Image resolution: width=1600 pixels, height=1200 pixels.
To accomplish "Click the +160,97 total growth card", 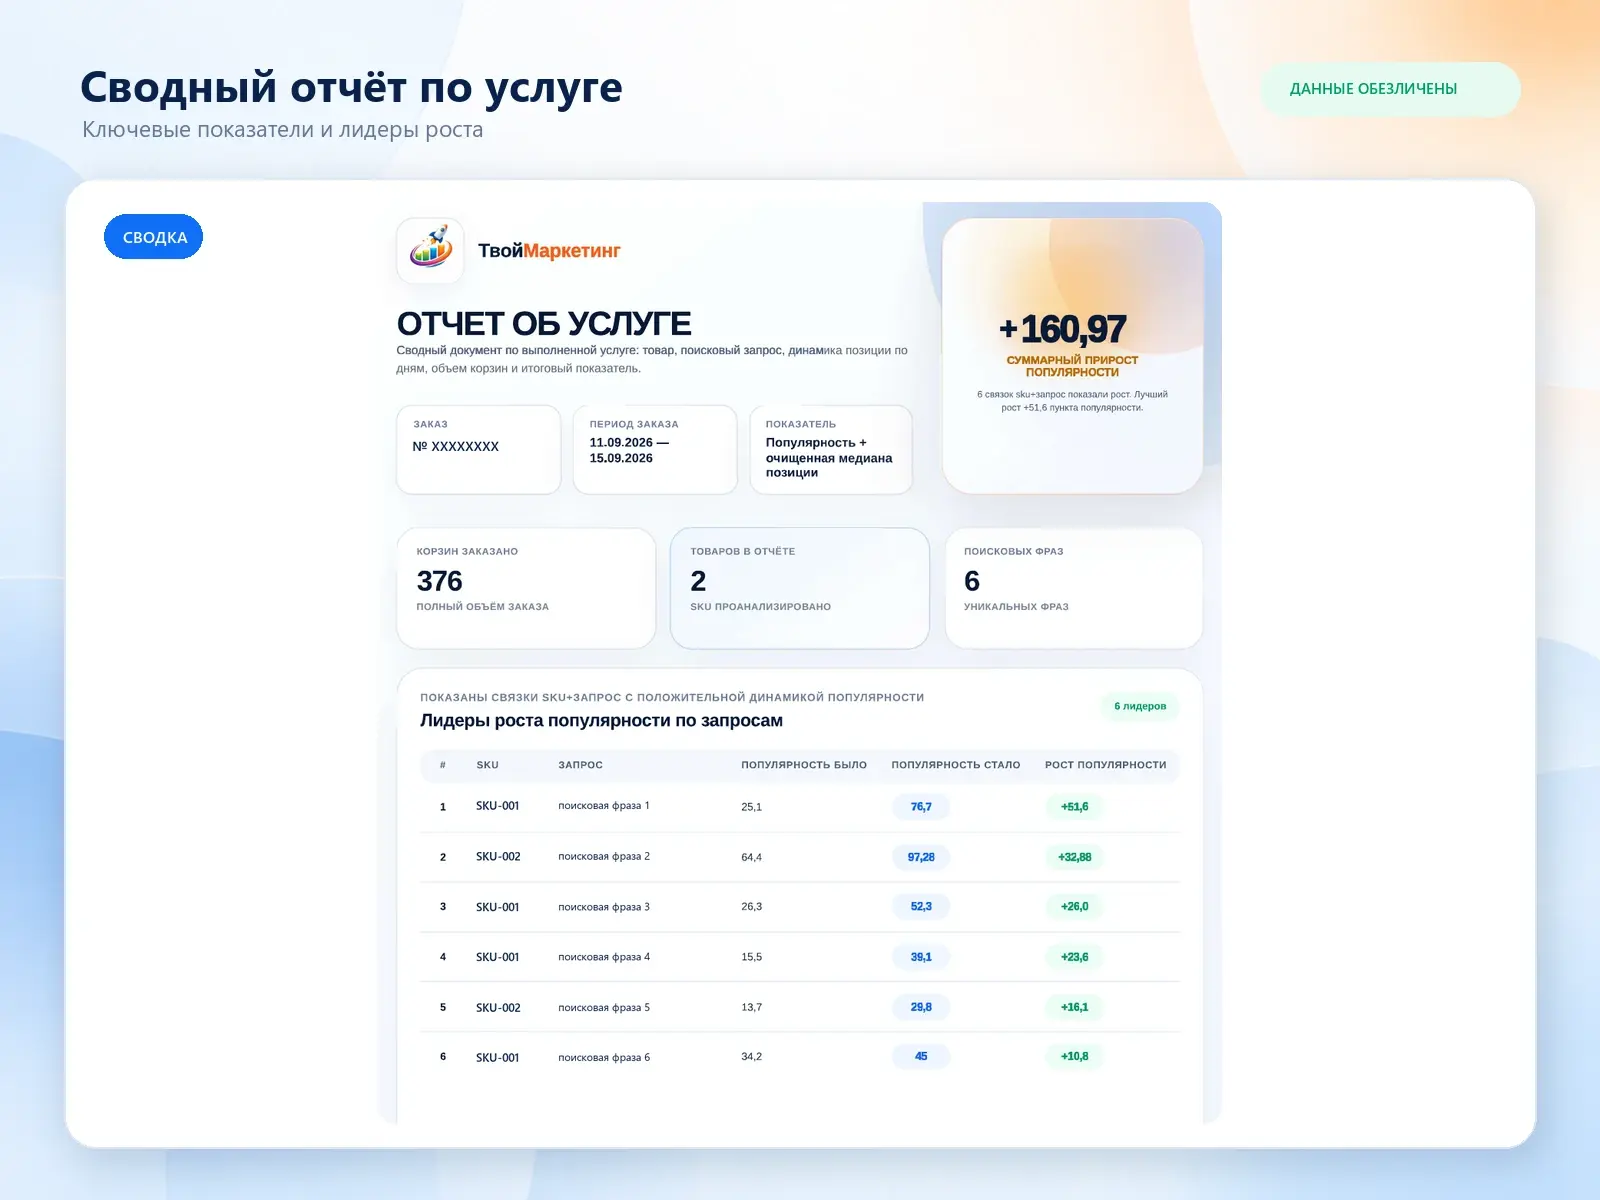I will pyautogui.click(x=1072, y=356).
